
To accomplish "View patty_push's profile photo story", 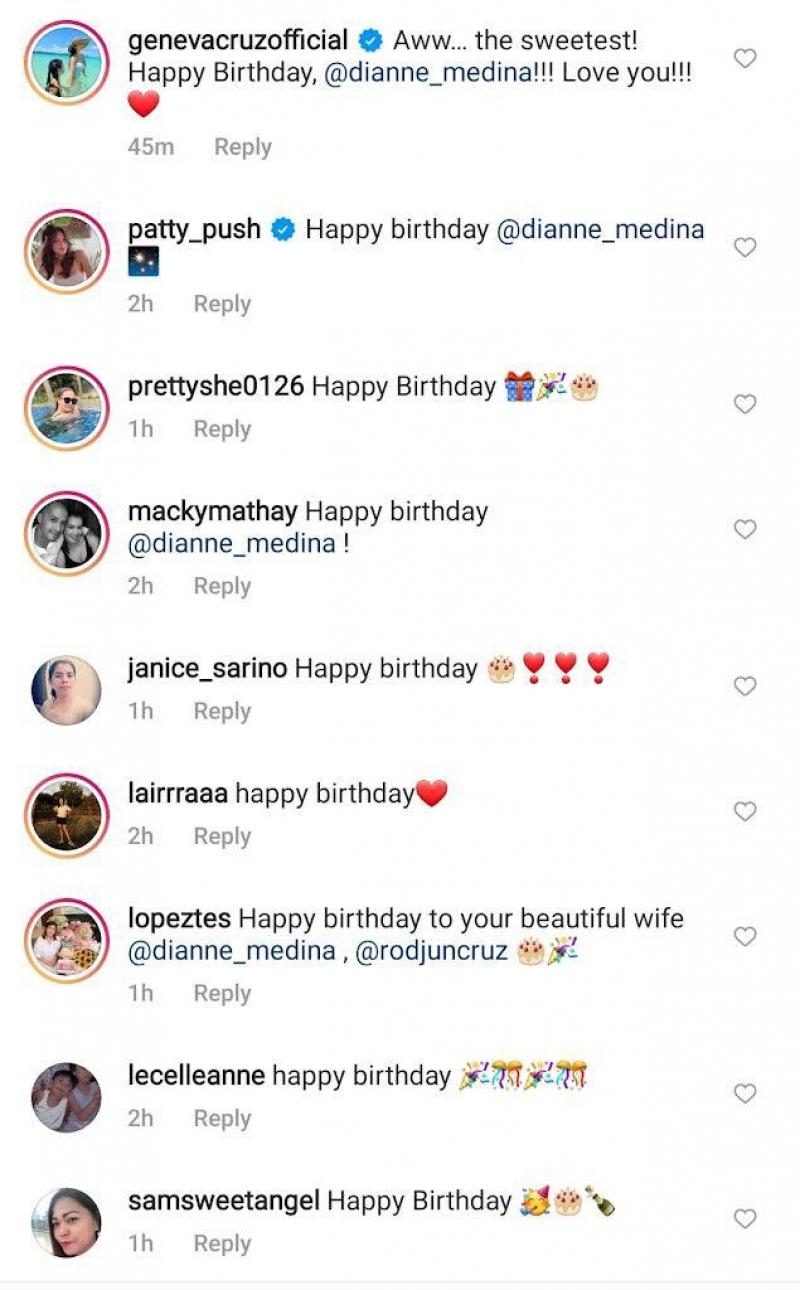I will (66, 251).
